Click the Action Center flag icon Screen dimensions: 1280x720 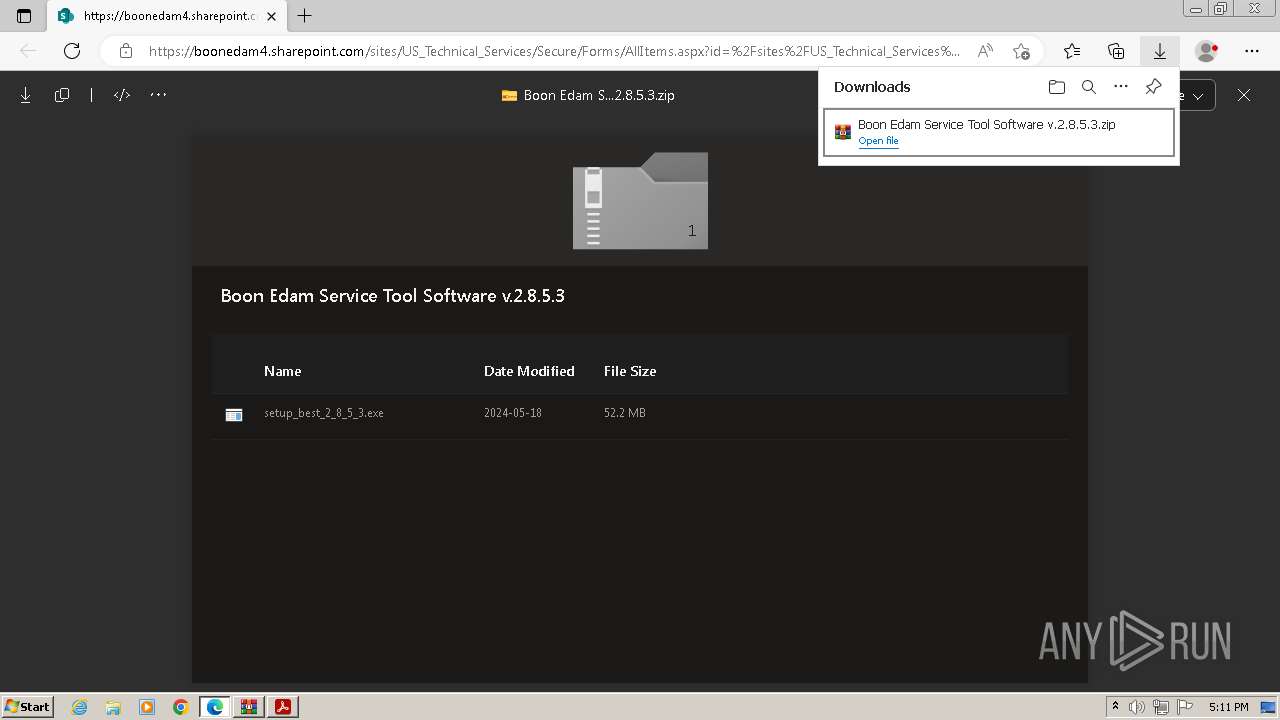(1183, 707)
